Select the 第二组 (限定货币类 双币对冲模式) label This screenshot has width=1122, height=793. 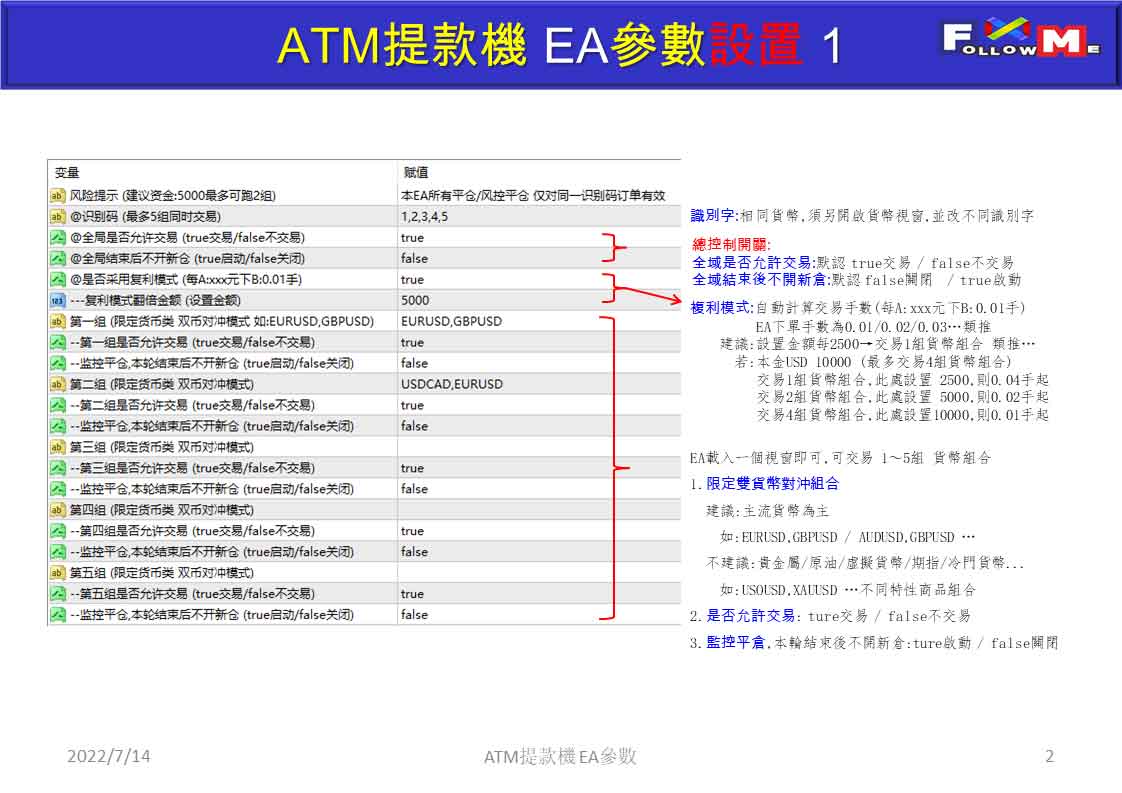(161, 384)
